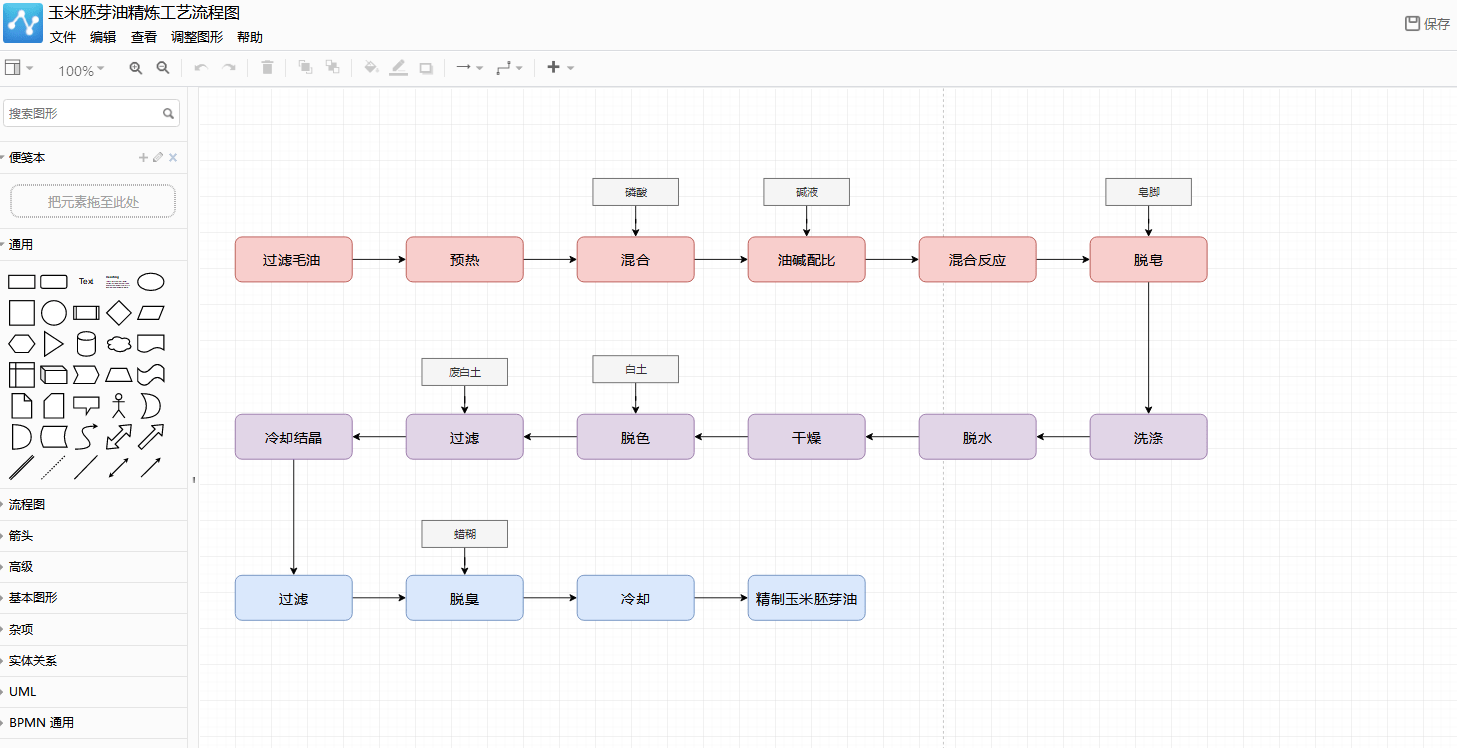Collapse the 便笺本 scratchpad section
1457x748 pixels.
27,158
